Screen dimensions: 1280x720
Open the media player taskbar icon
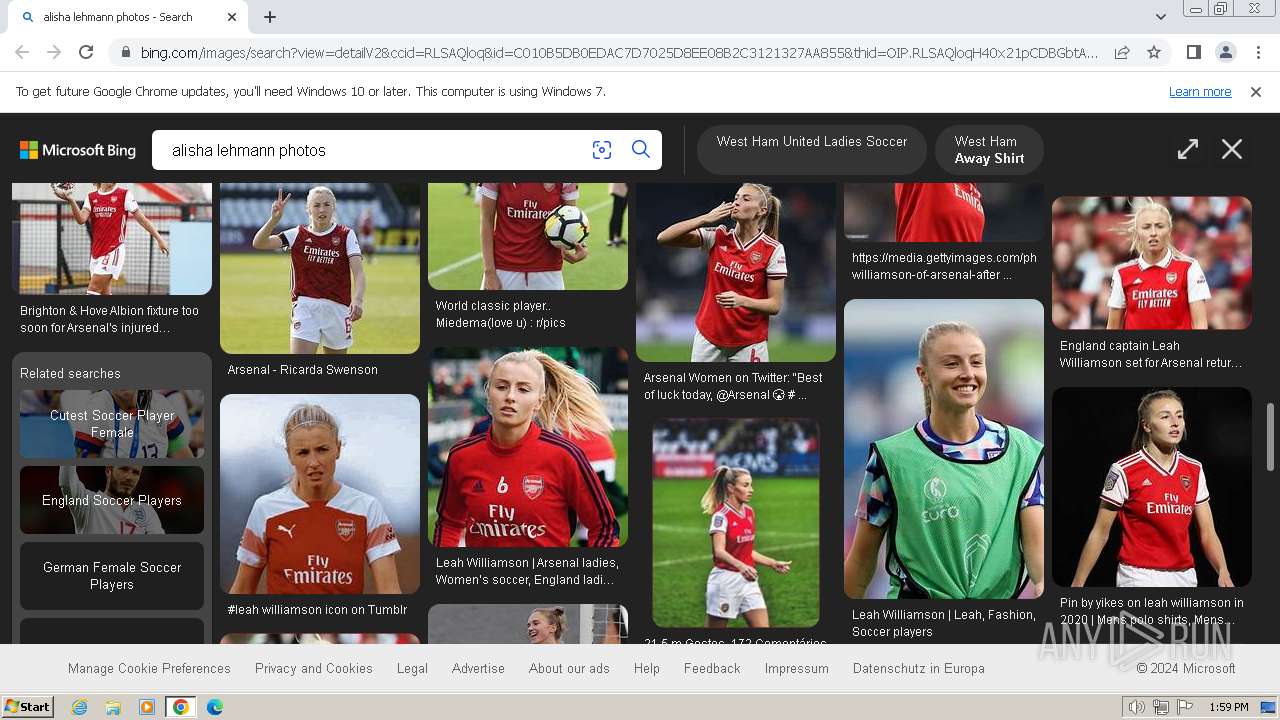click(147, 707)
